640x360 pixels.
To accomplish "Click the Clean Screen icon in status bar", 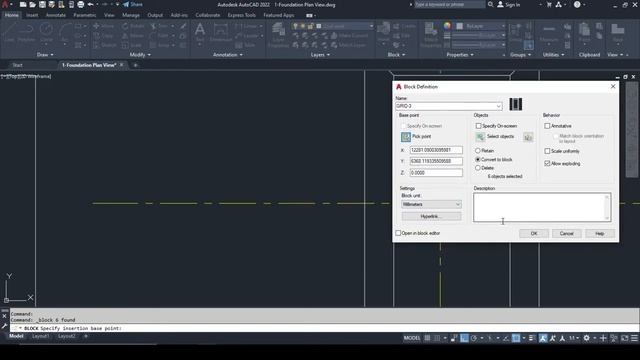I will [x=624, y=338].
